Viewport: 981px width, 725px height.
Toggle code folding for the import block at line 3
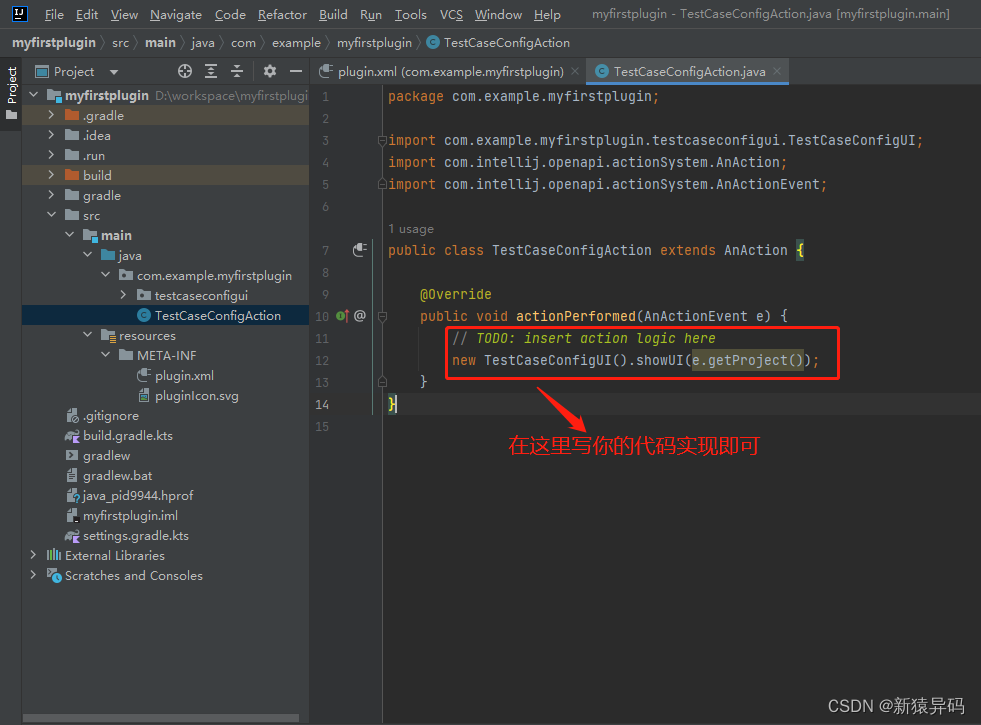pyautogui.click(x=382, y=141)
